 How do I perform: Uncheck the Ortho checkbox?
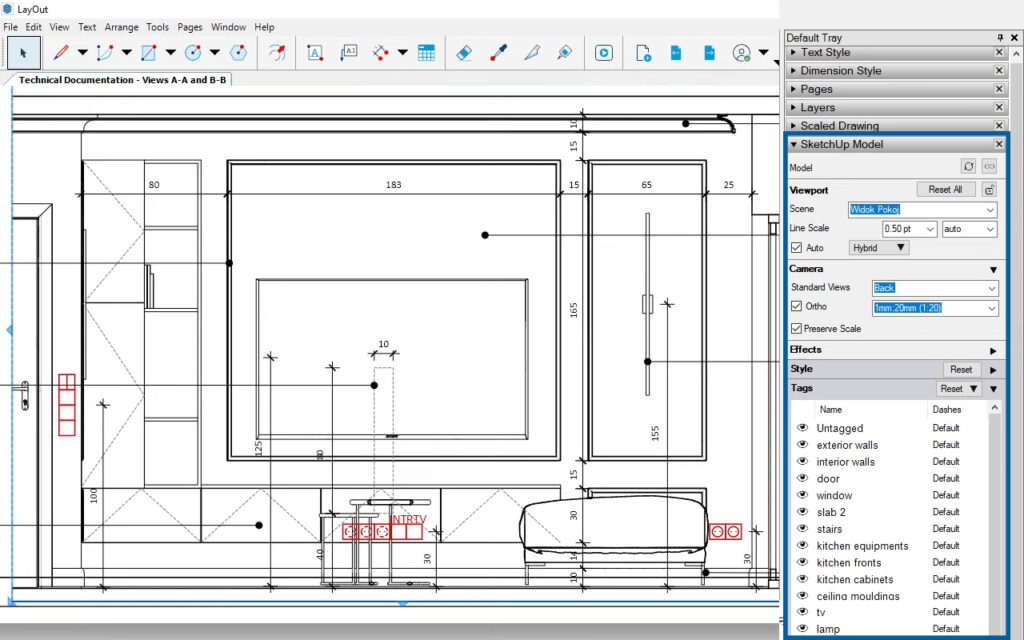coord(797,307)
